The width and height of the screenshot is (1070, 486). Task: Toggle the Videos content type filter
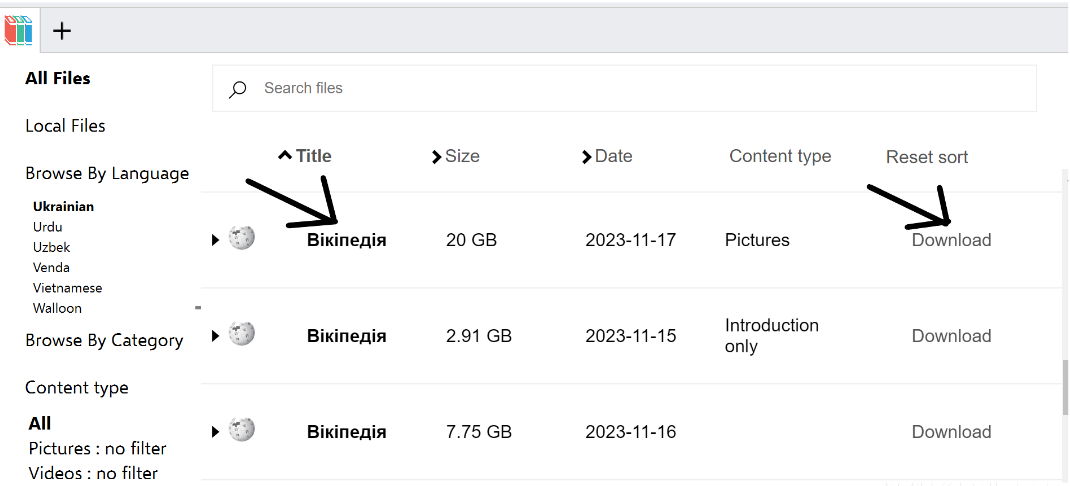pos(93,473)
